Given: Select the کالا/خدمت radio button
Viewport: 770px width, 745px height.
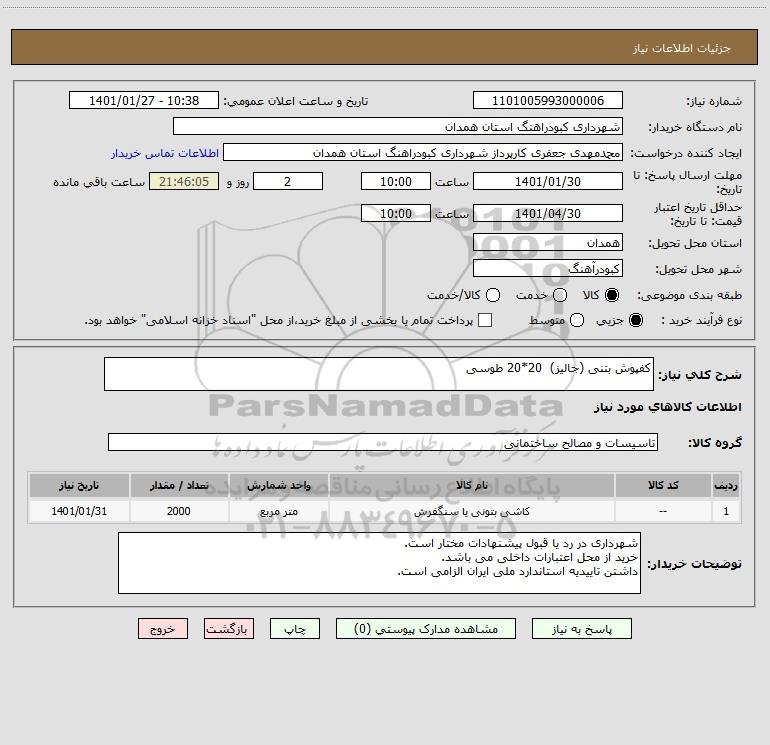Looking at the screenshot, I should click(493, 295).
